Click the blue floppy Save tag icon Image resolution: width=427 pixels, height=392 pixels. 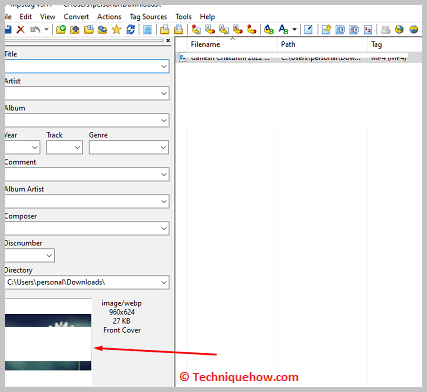click(8, 30)
